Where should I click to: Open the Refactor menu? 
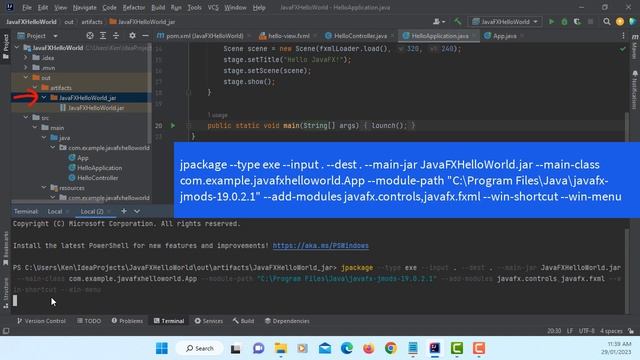point(133,7)
